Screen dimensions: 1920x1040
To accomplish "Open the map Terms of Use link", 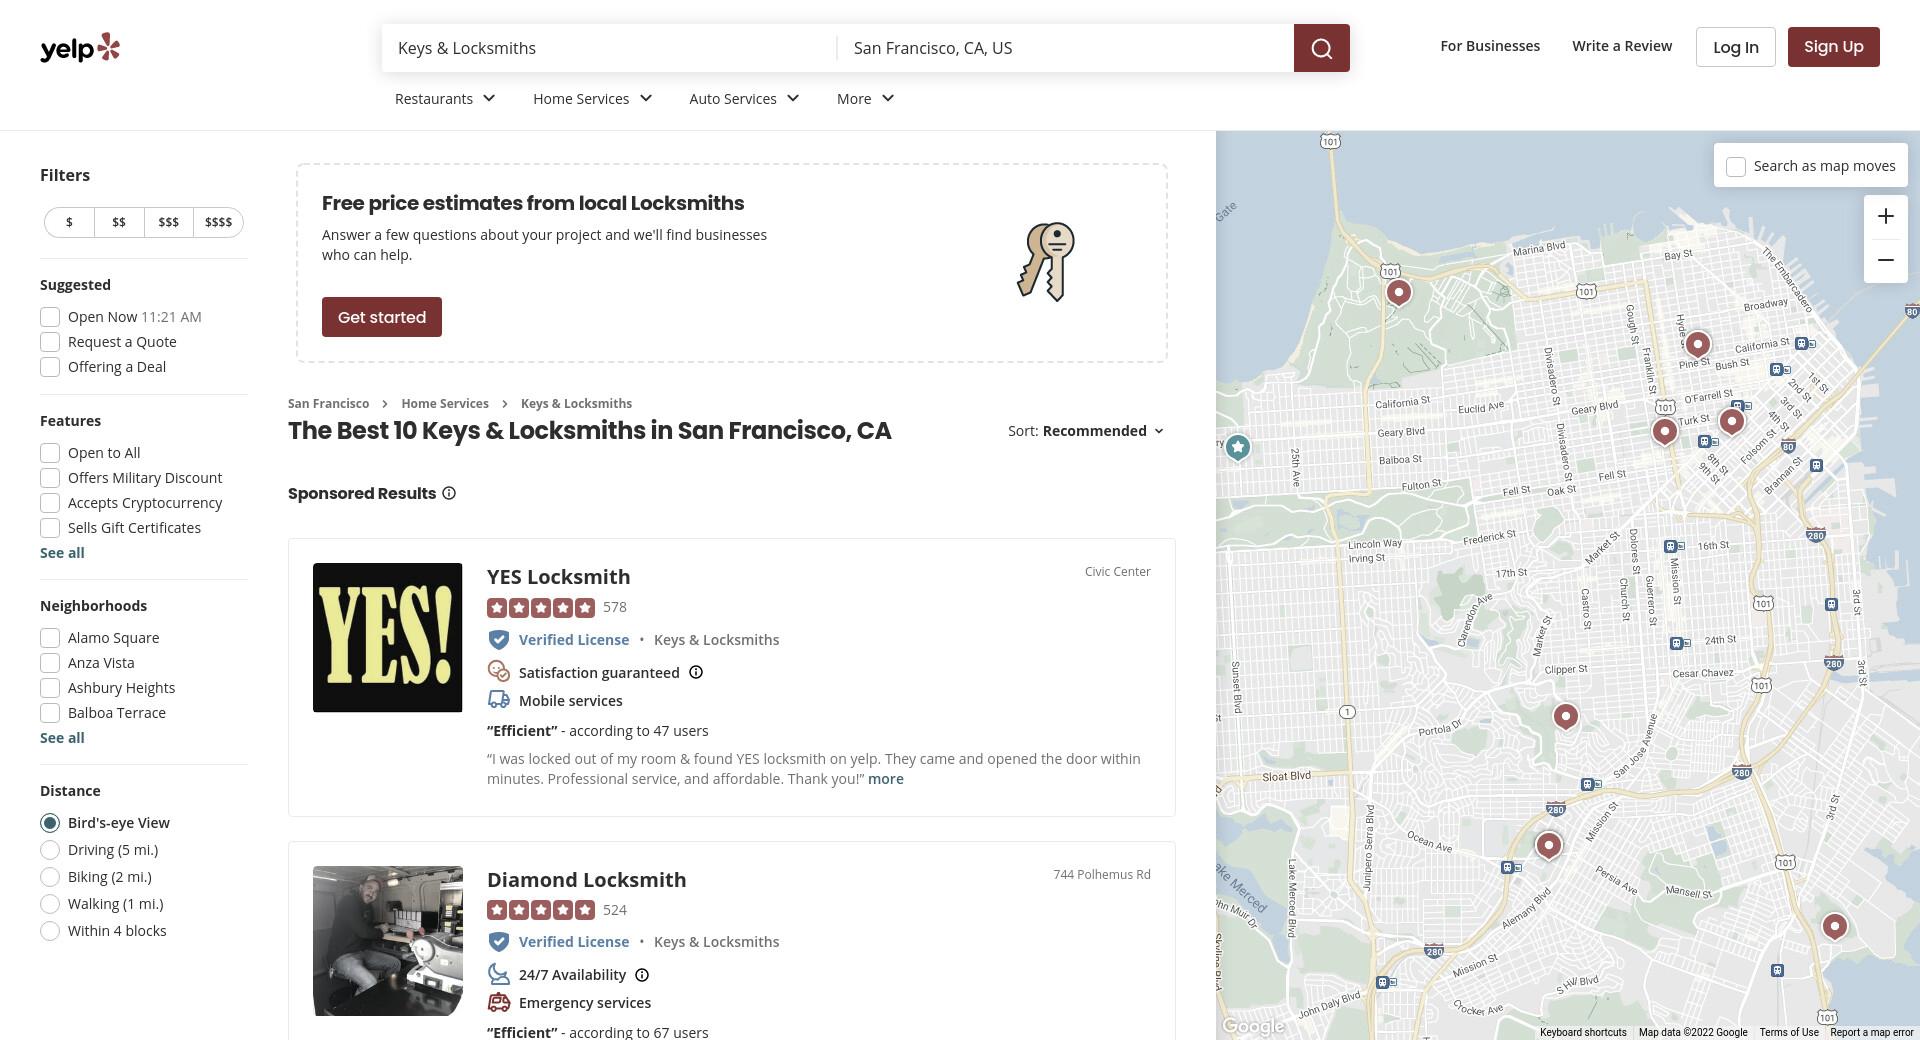I will (x=1789, y=1032).
